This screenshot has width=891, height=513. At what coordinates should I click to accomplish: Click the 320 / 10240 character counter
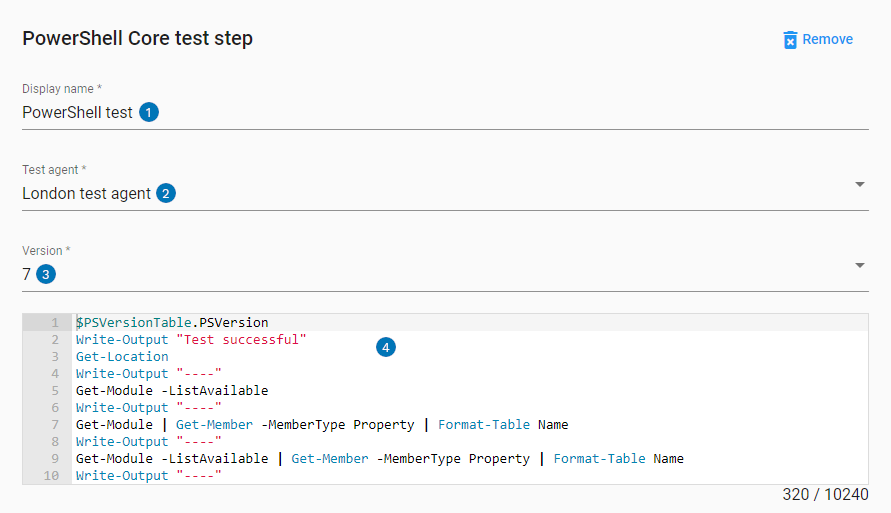pyautogui.click(x=826, y=495)
